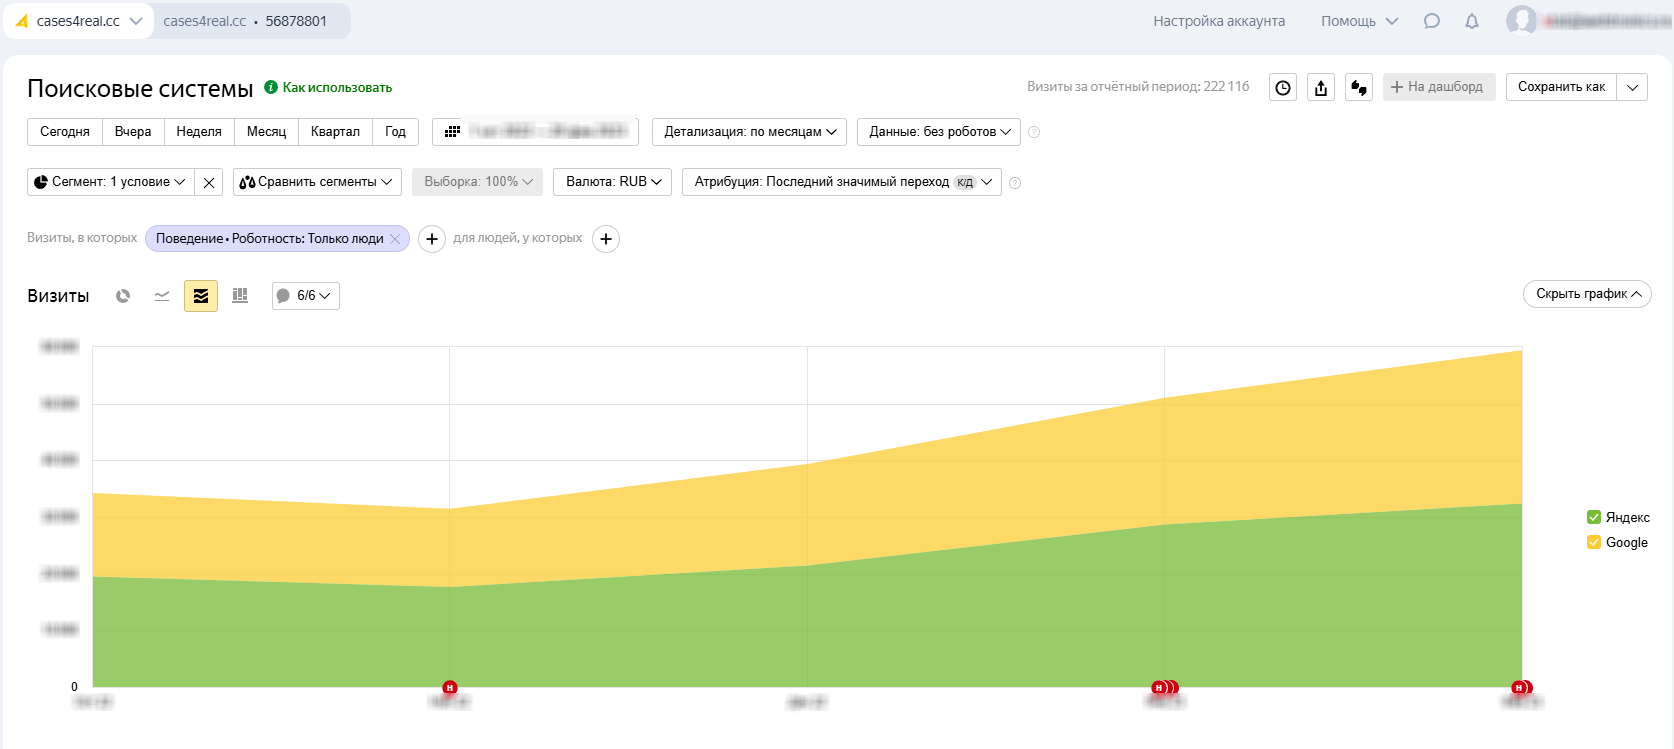Open the export report icon
This screenshot has width=1674, height=749.
[x=1321, y=88]
